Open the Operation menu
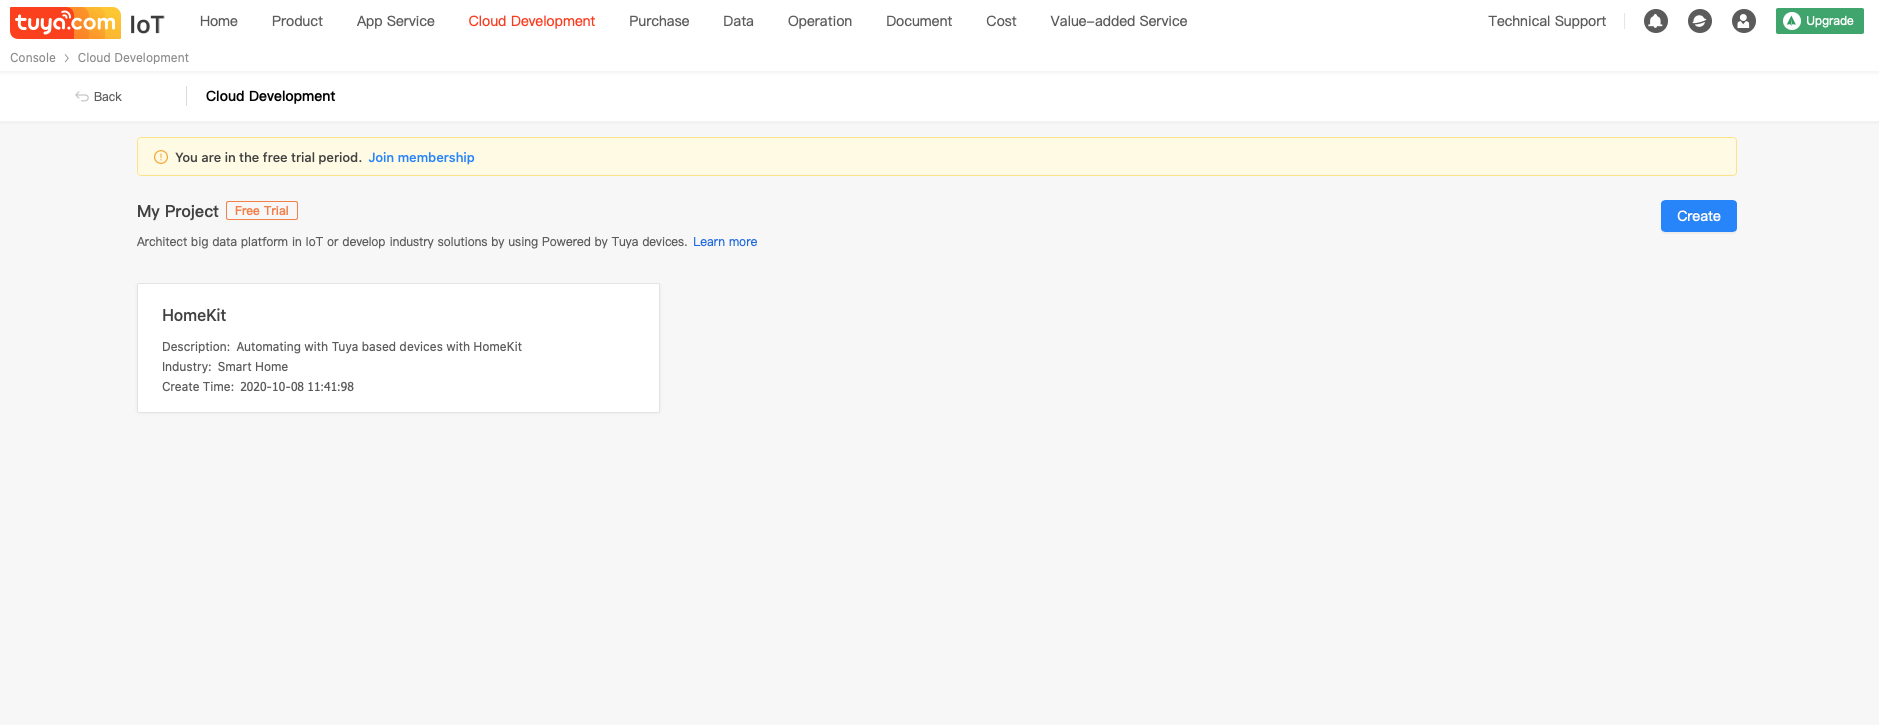1879x725 pixels. 820,21
